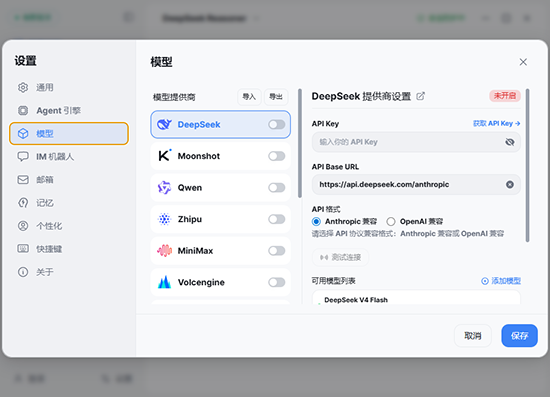Click the 关于 info icon
This screenshot has width=550, height=397.
(x=23, y=272)
